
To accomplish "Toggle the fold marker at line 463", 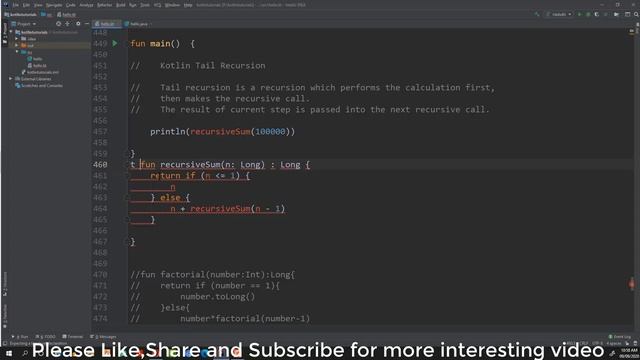I will click(x=127, y=198).
